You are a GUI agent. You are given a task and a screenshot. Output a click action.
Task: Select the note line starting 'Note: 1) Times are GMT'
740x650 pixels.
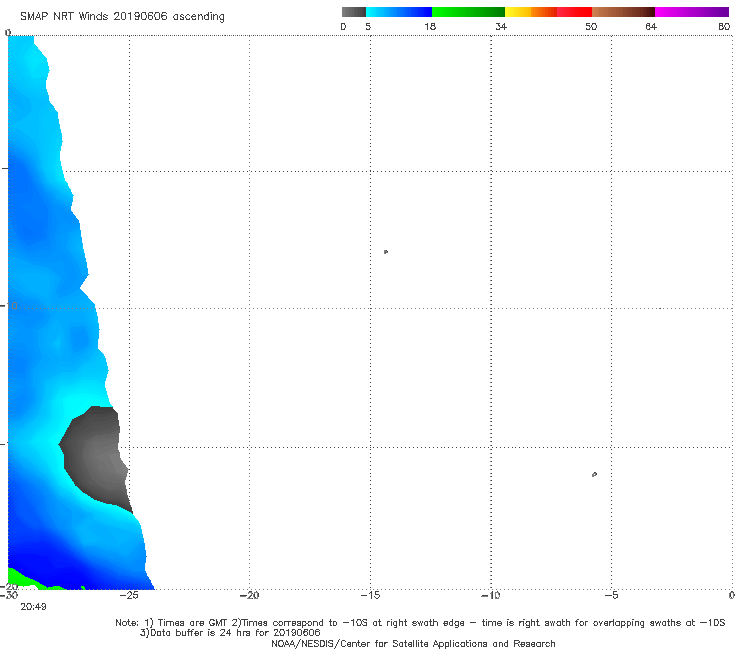(x=420, y=623)
